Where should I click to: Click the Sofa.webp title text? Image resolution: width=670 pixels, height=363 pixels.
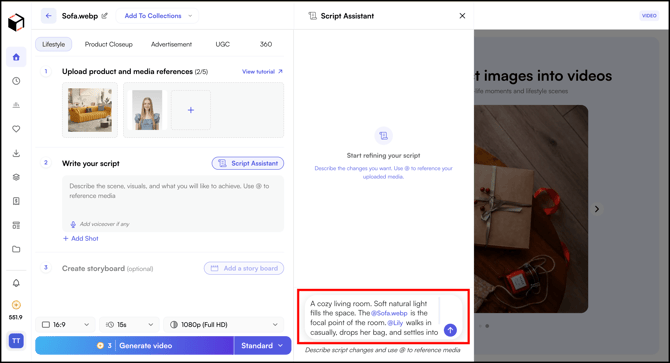coord(80,16)
